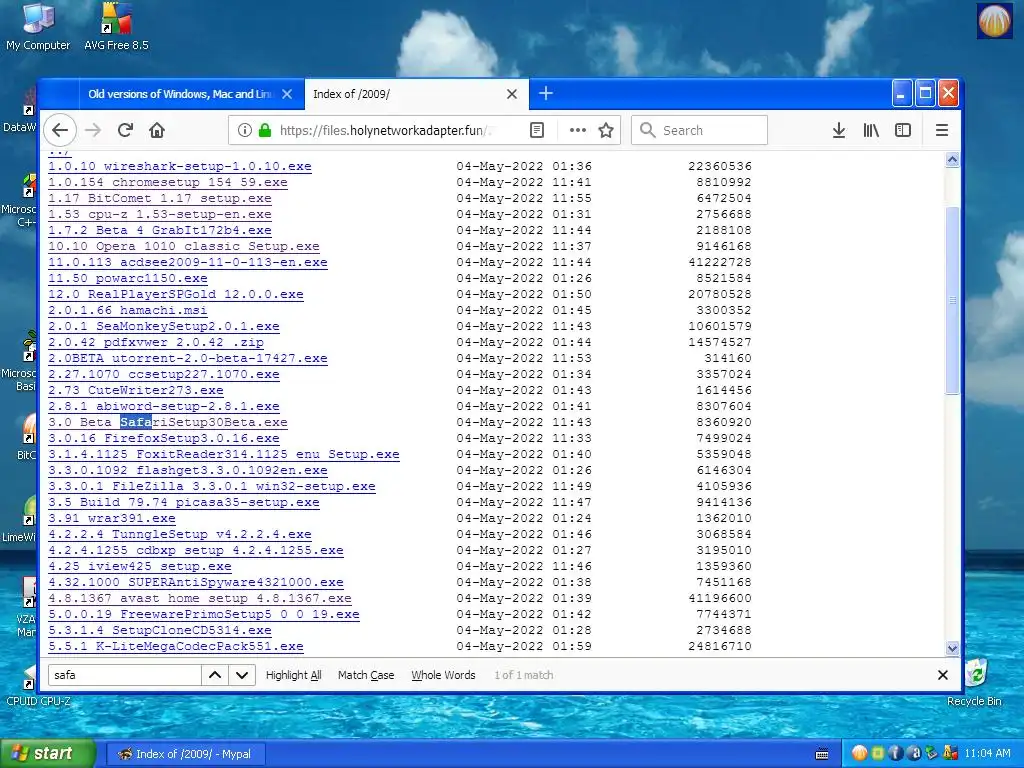Open the browser home page
1024x768 pixels.
pos(157,130)
